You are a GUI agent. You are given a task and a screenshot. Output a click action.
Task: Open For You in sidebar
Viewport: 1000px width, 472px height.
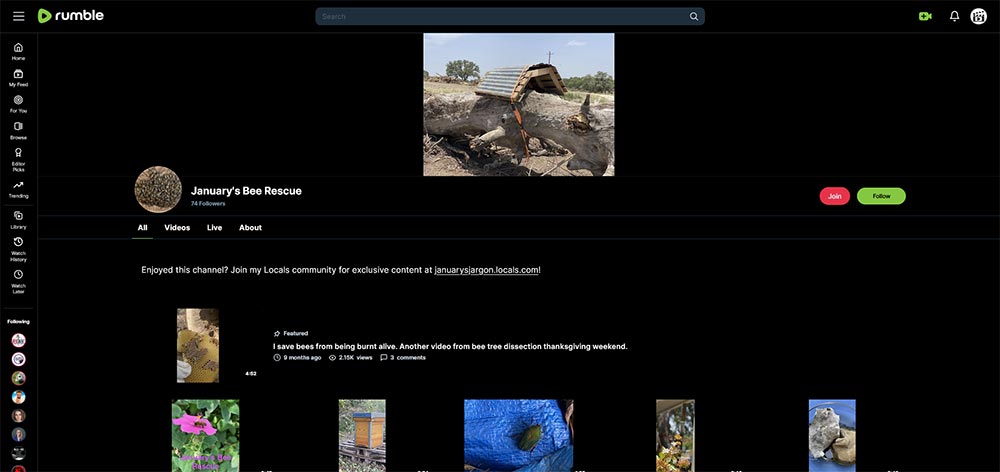(18, 104)
